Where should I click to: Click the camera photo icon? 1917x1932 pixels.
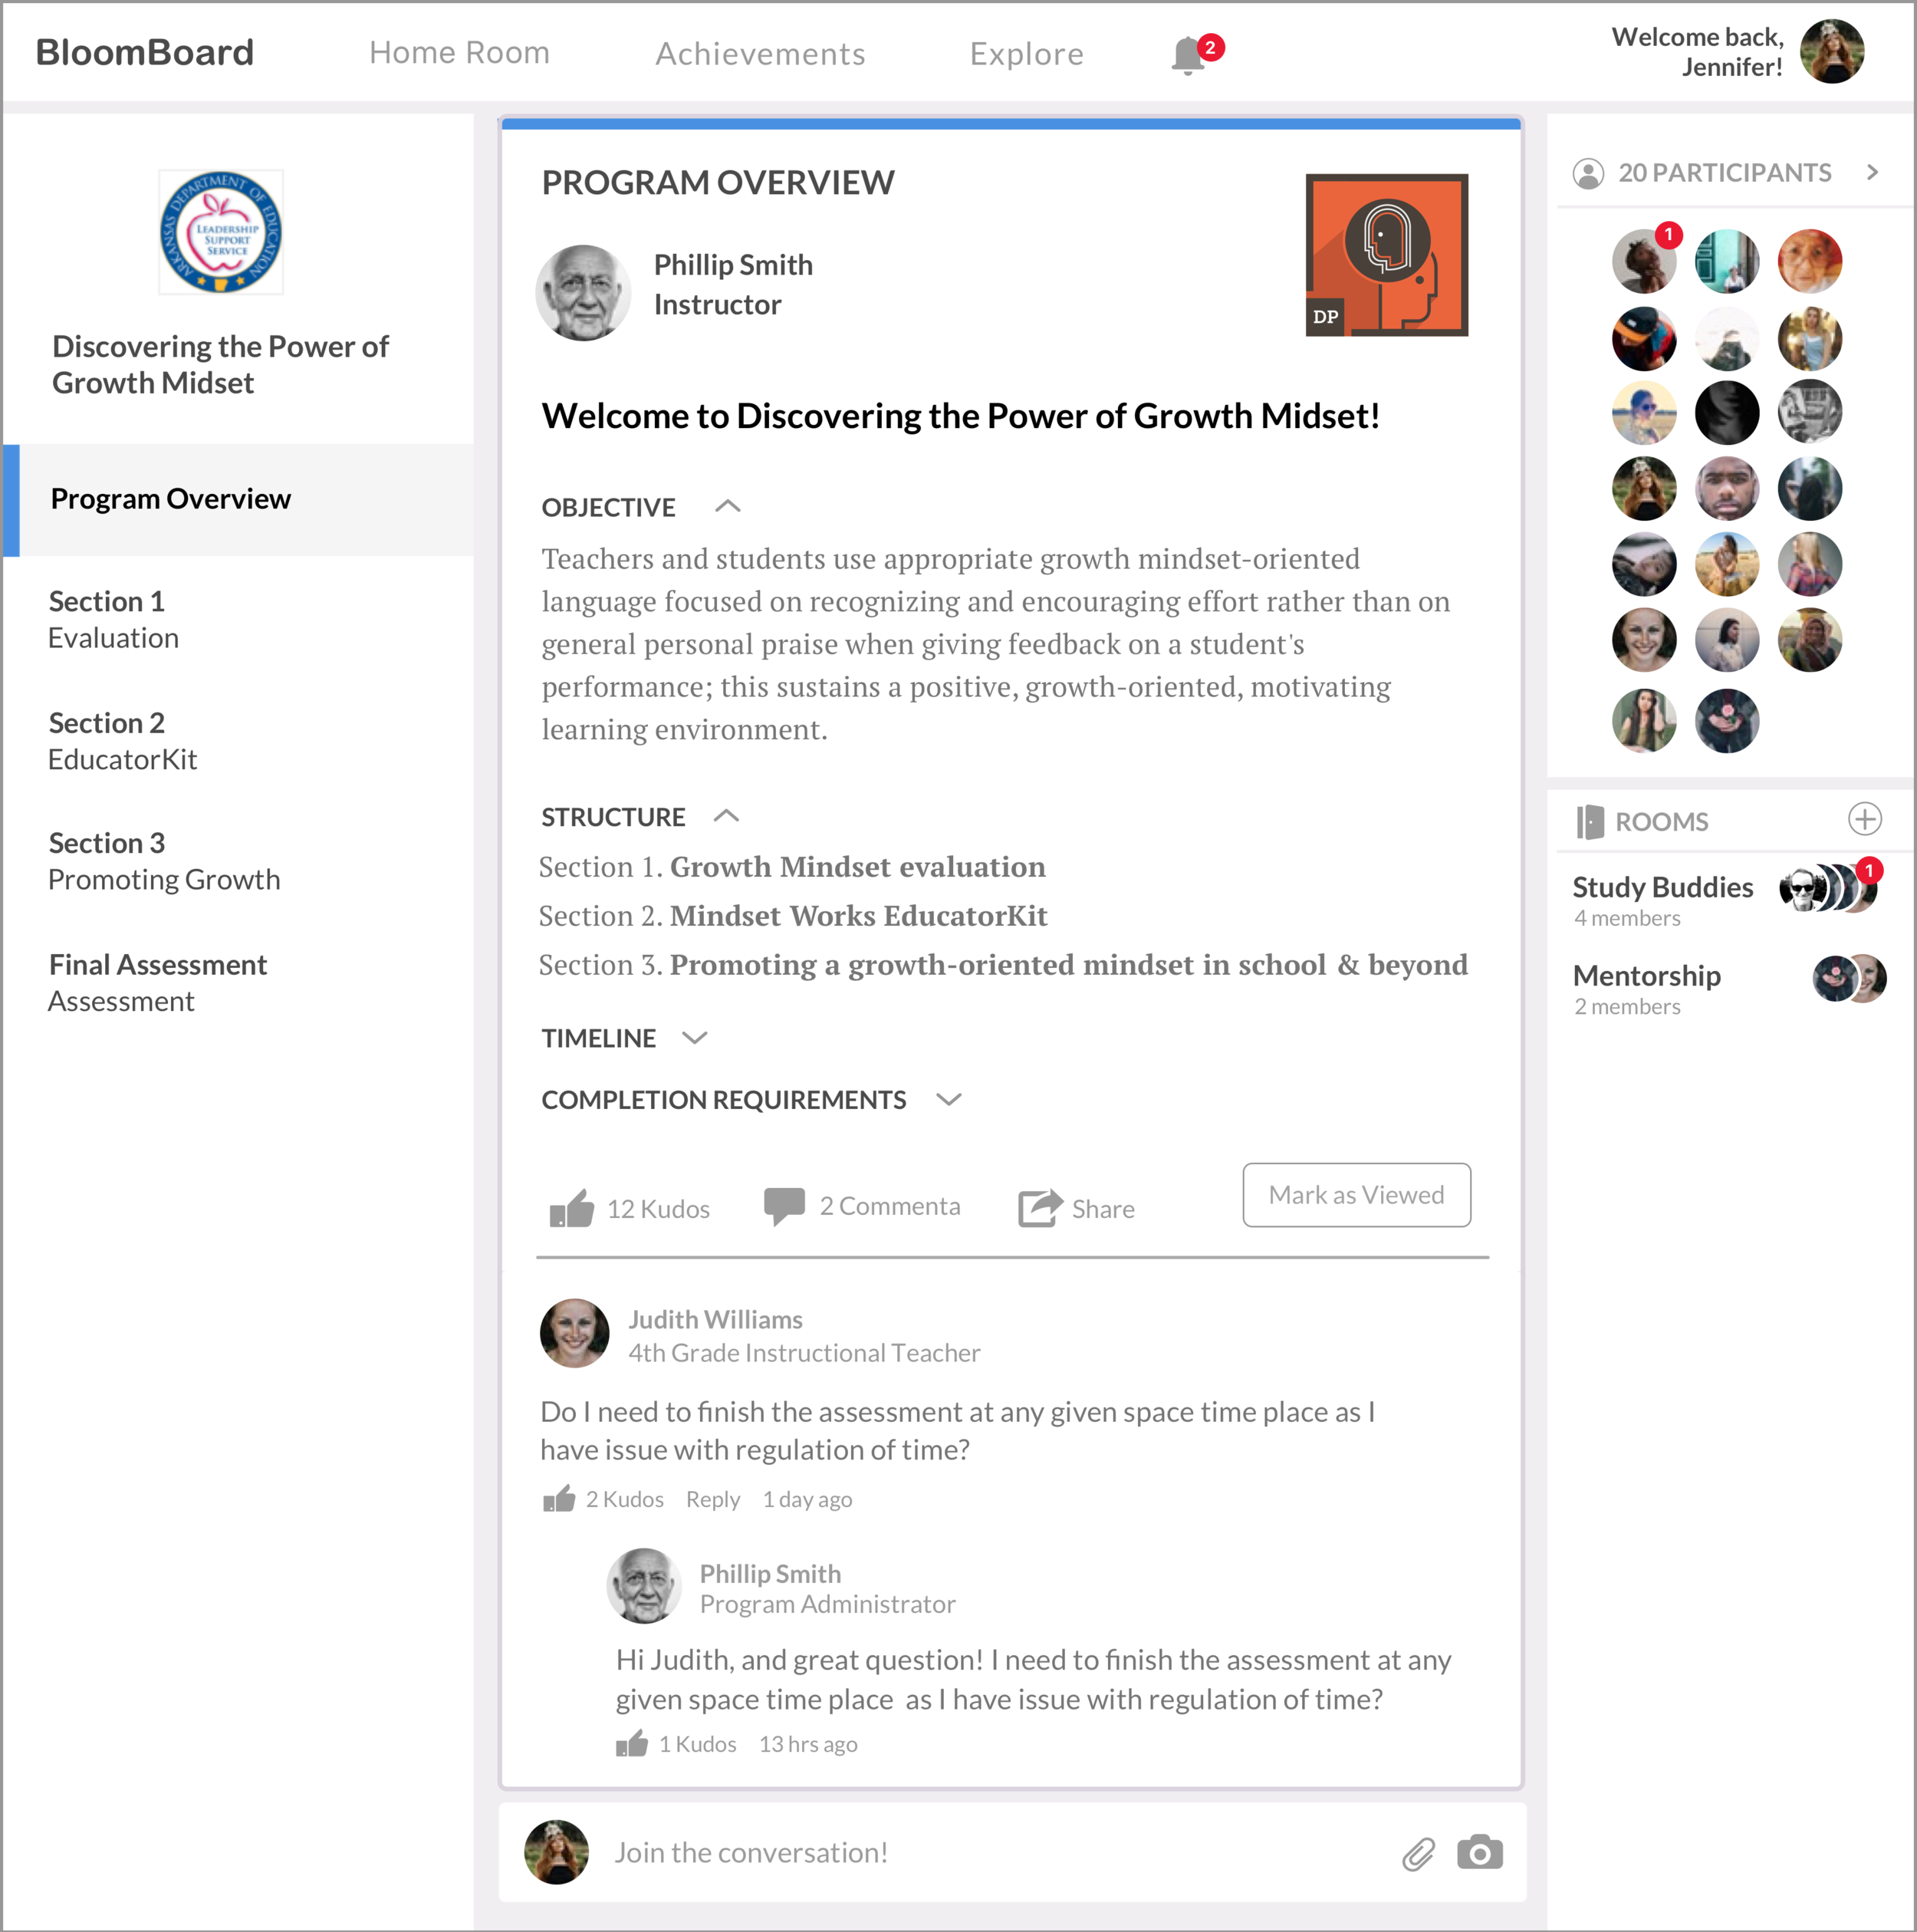(1480, 1852)
